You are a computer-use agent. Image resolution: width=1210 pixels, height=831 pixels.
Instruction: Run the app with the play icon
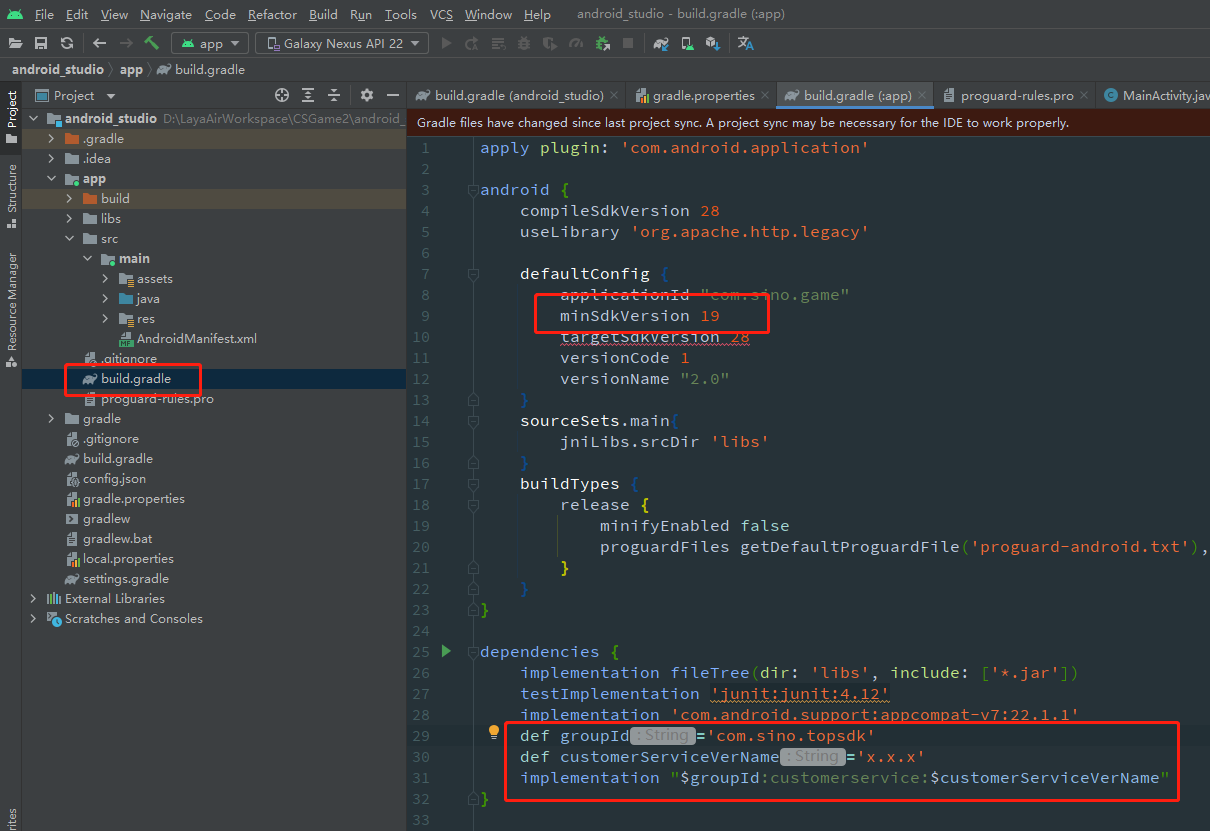click(446, 43)
